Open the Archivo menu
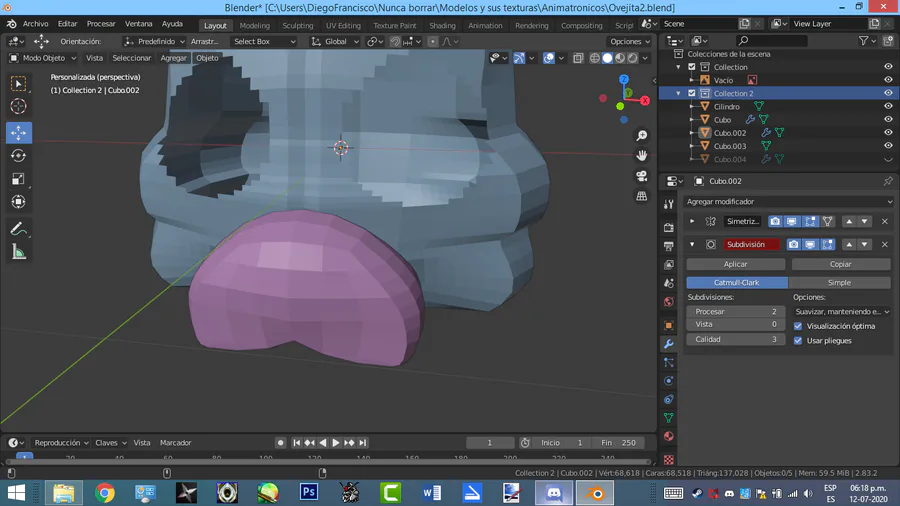900x506 pixels. (35, 24)
